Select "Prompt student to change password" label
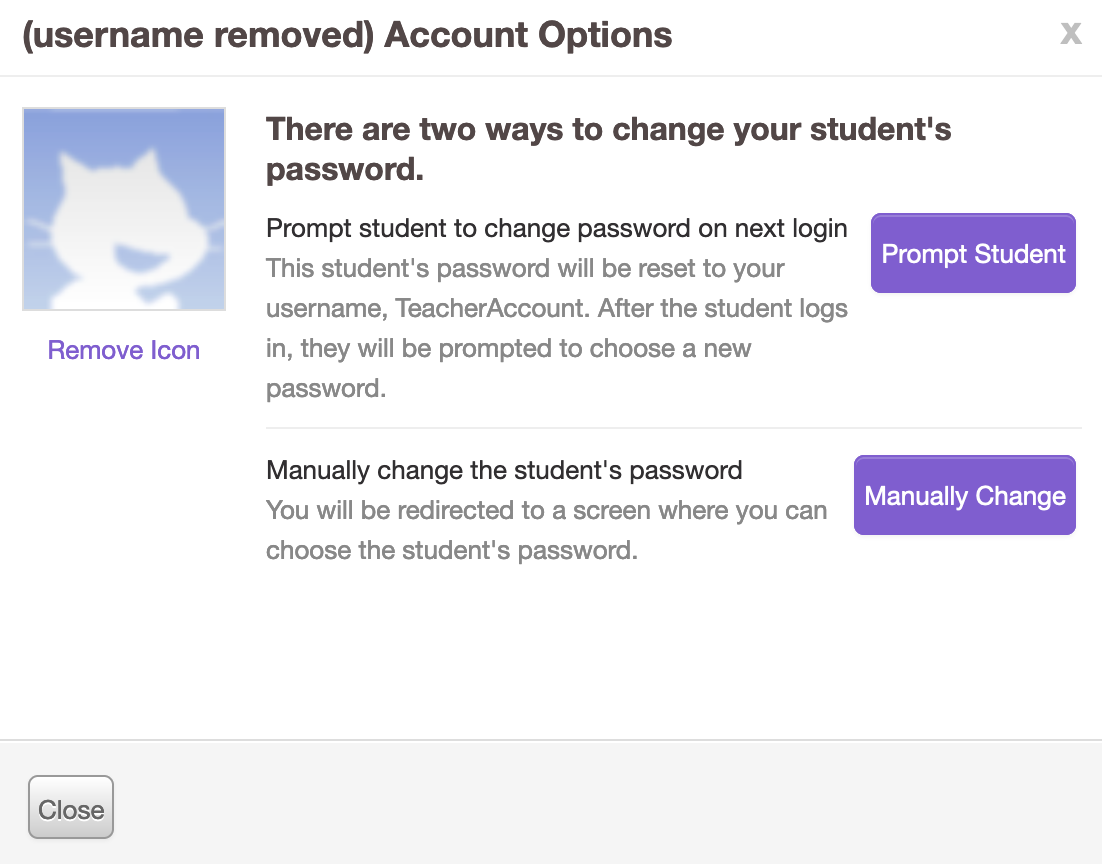 556,229
